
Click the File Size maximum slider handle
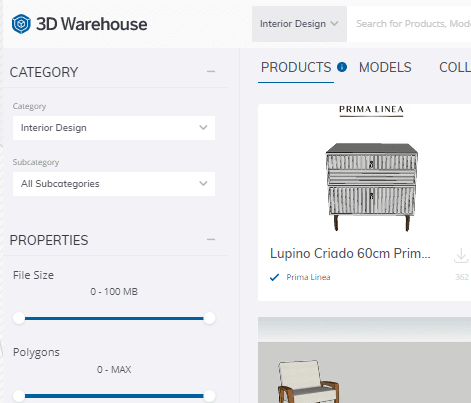pyautogui.click(x=209, y=318)
